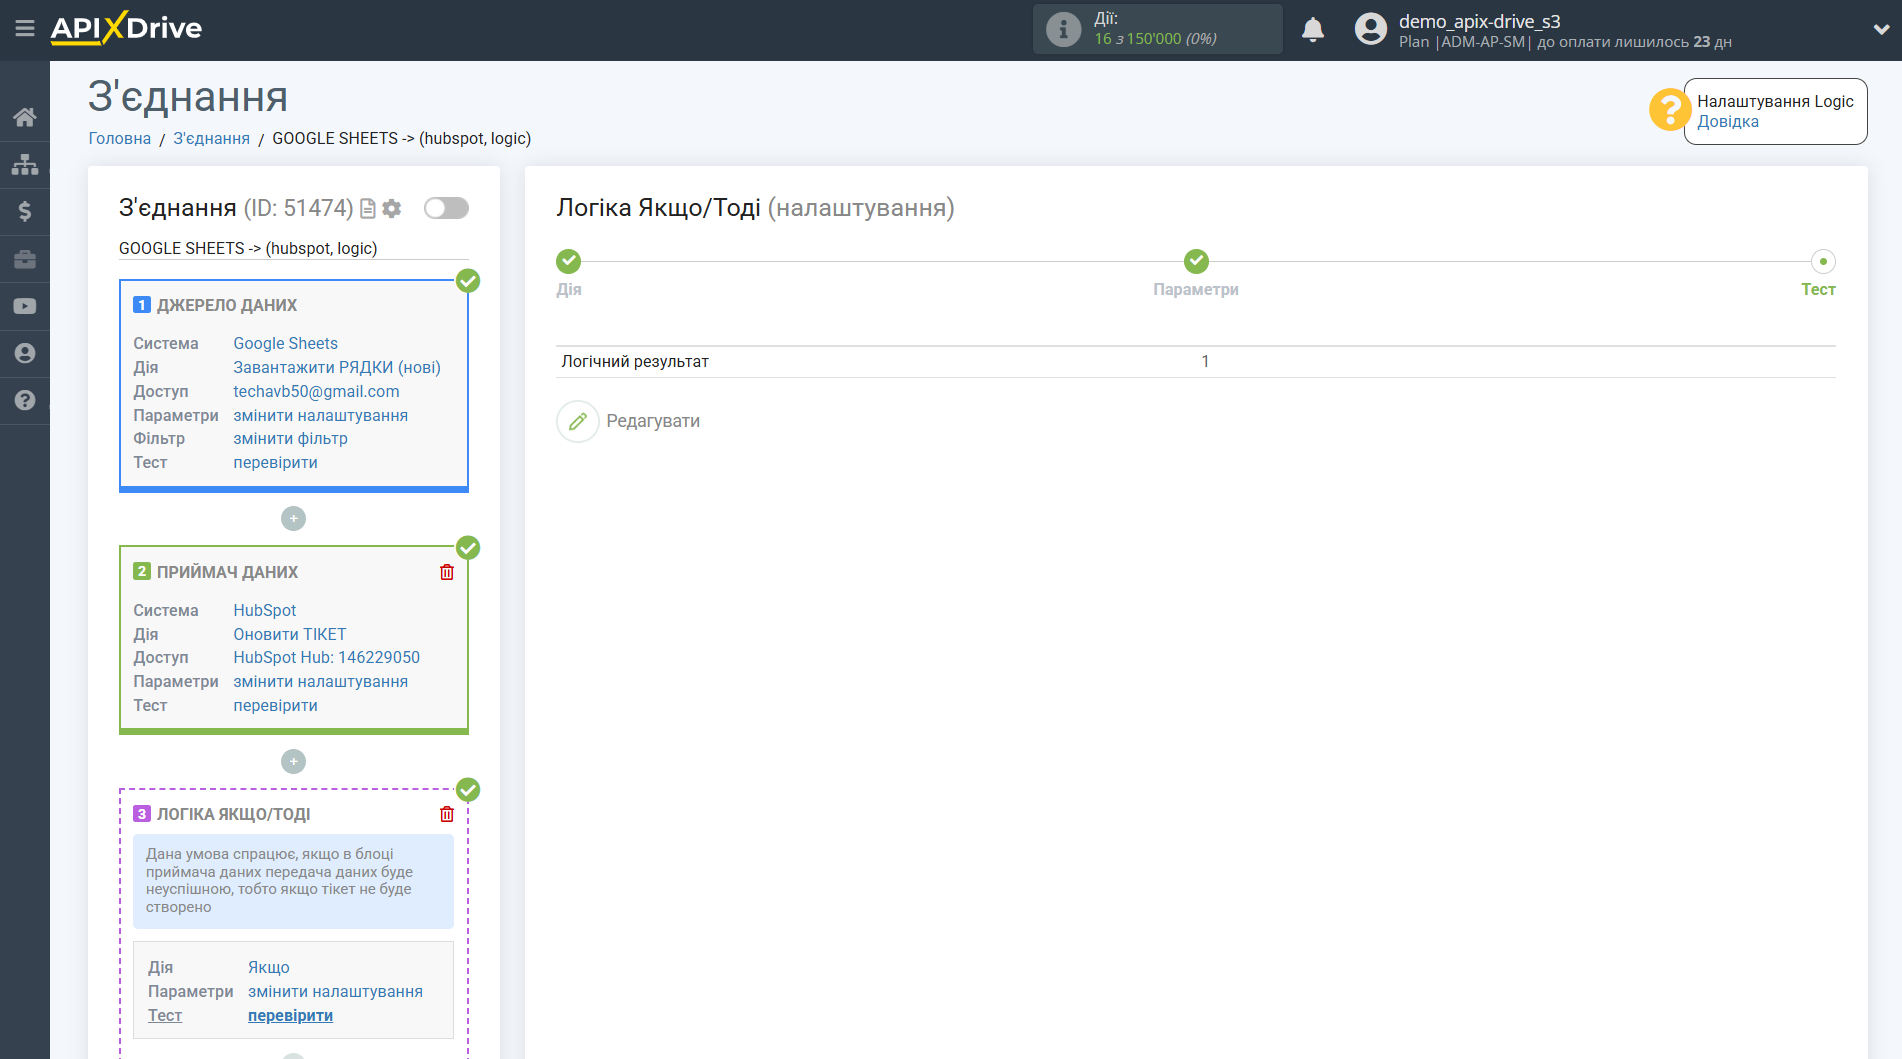Select the Логічний результат row label
The image size is (1902, 1059).
coord(635,361)
